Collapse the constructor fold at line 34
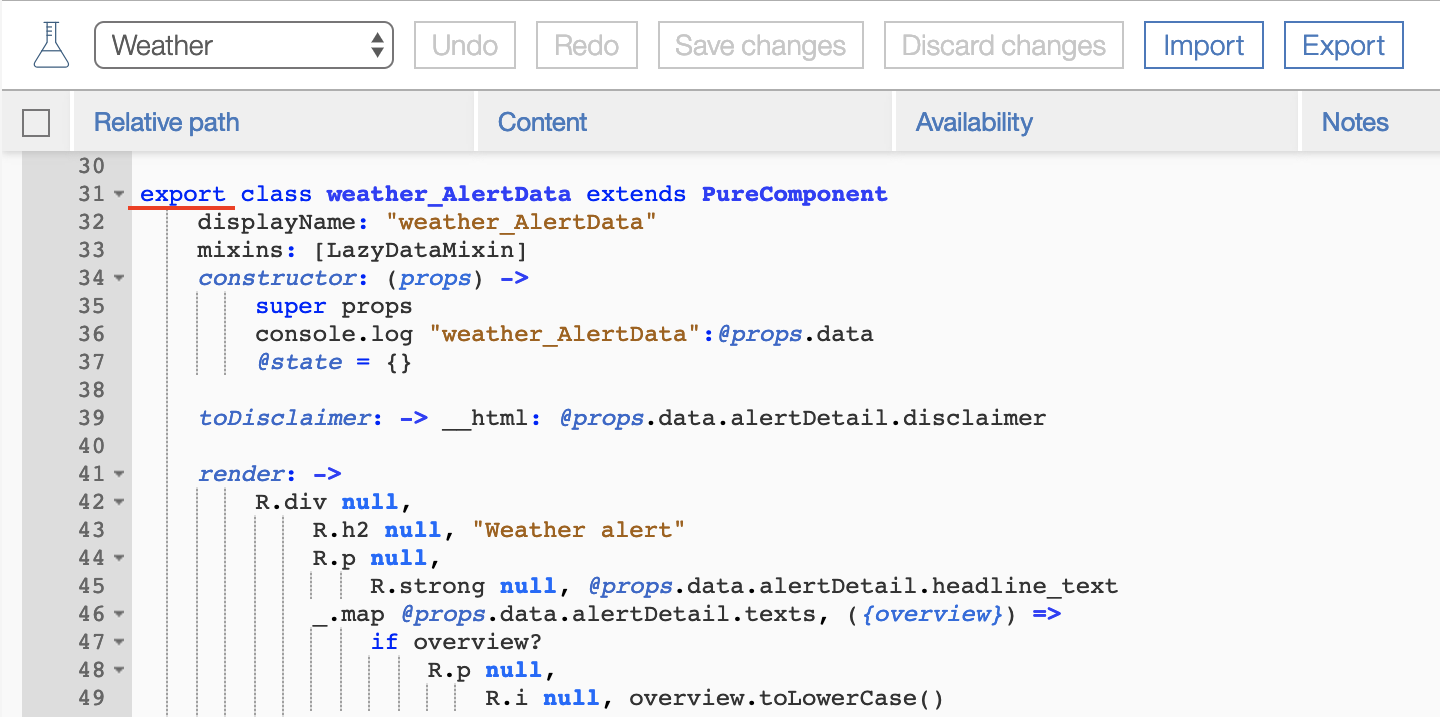 [119, 278]
